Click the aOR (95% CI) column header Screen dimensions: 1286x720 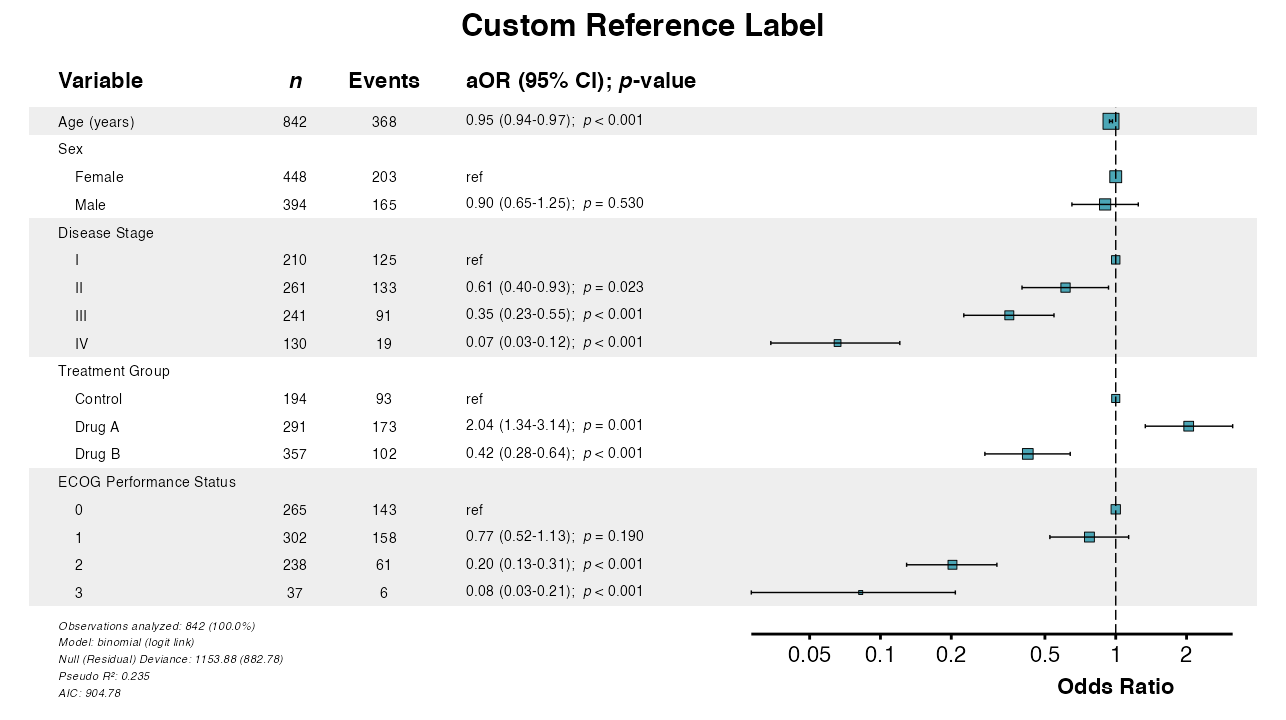point(580,81)
